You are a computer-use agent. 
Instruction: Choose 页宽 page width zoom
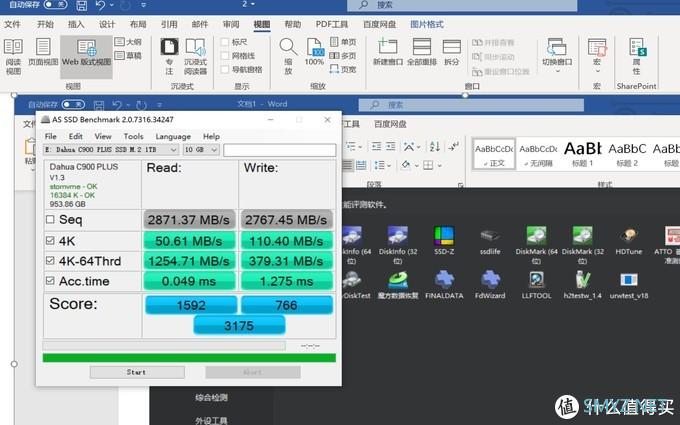(x=343, y=69)
